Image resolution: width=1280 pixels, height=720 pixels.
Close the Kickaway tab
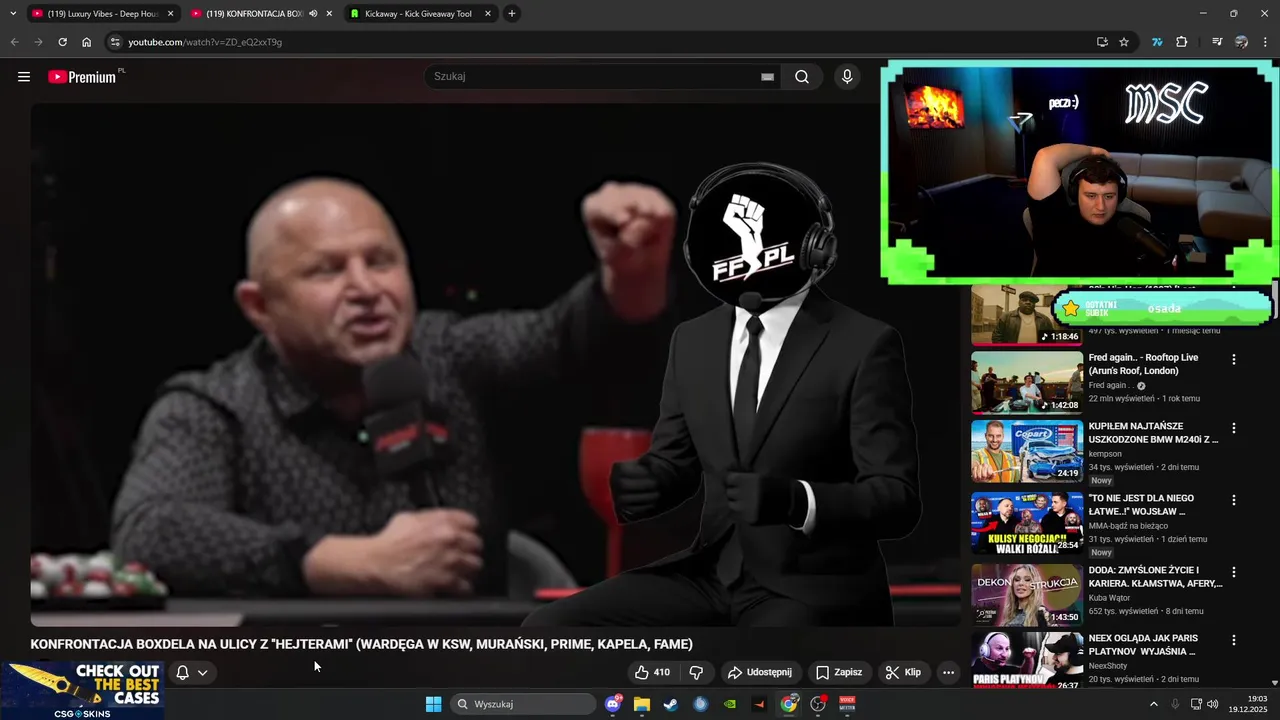[x=488, y=14]
